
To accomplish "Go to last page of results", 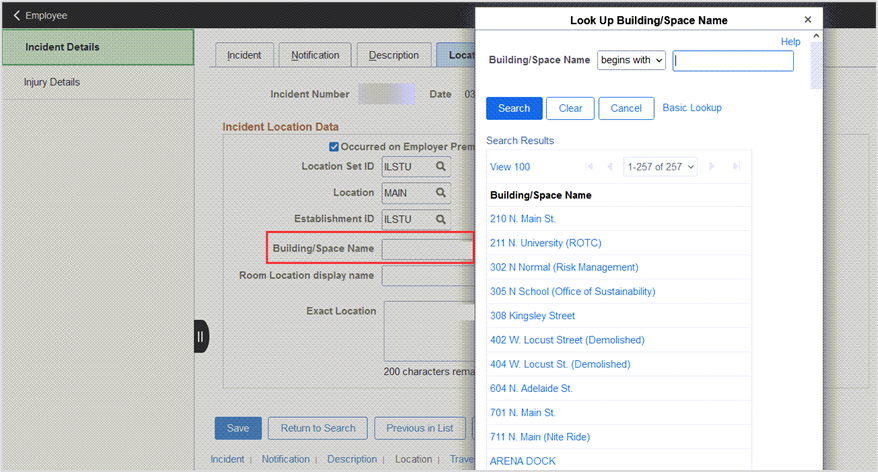I will [x=736, y=166].
